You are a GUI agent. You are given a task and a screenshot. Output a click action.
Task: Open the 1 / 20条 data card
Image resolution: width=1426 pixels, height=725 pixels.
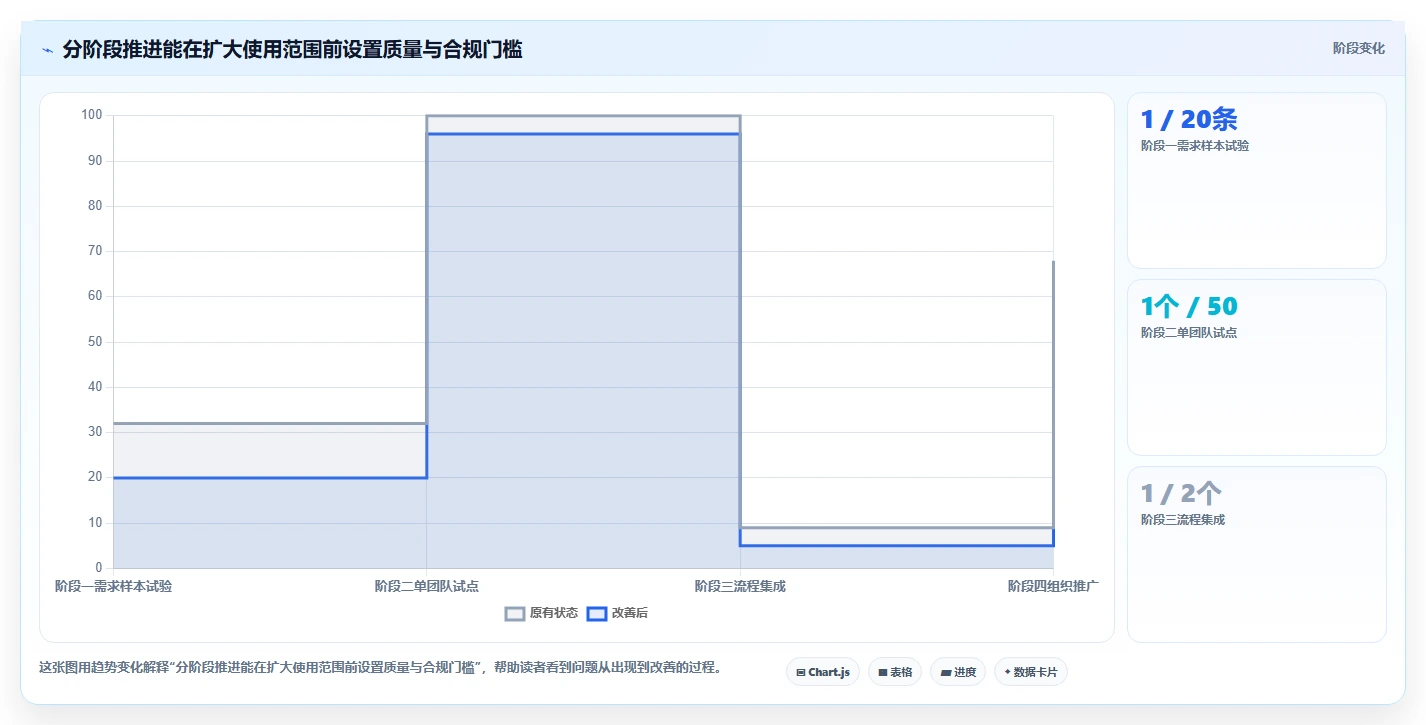[1257, 180]
